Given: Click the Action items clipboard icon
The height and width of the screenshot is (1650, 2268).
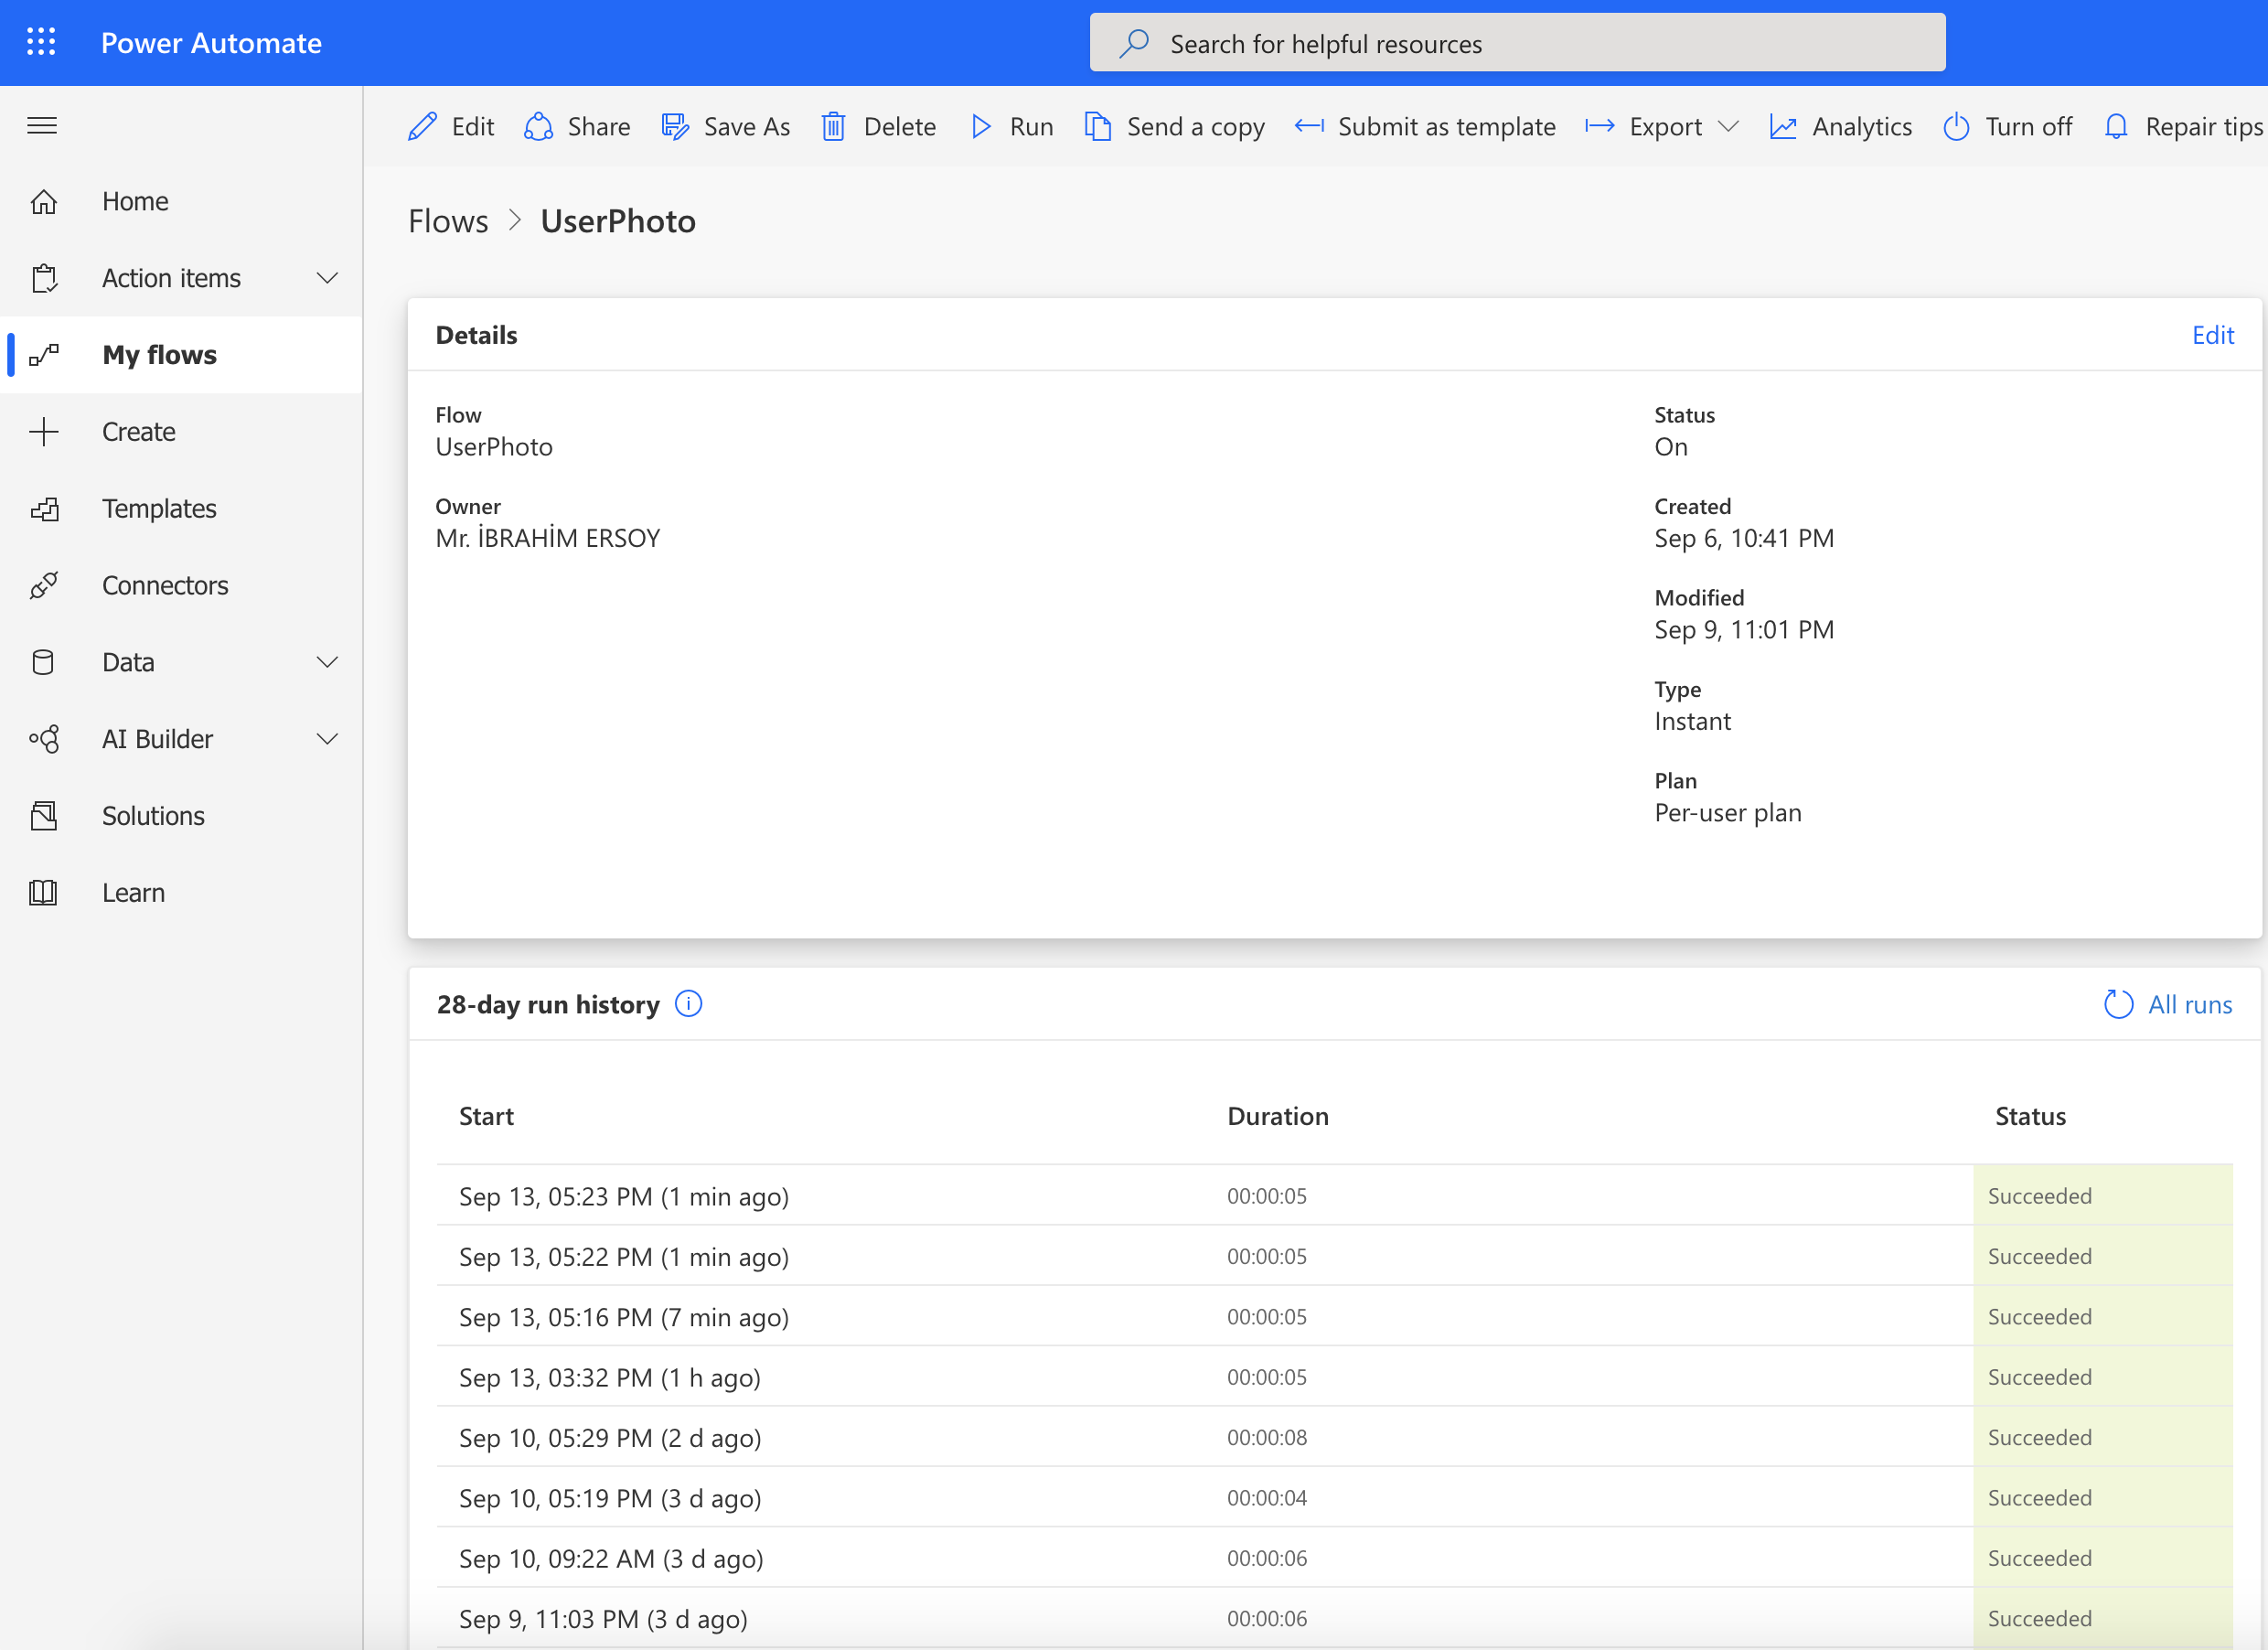Looking at the screenshot, I should [x=44, y=278].
